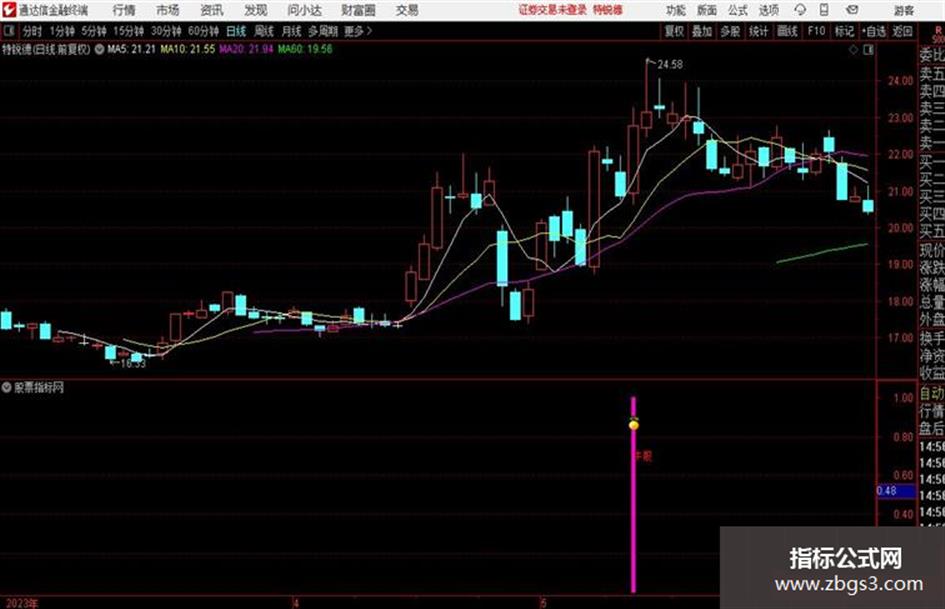The width and height of the screenshot is (945, 609).
Task: Click the 标记 mark button
Action: tap(844, 31)
